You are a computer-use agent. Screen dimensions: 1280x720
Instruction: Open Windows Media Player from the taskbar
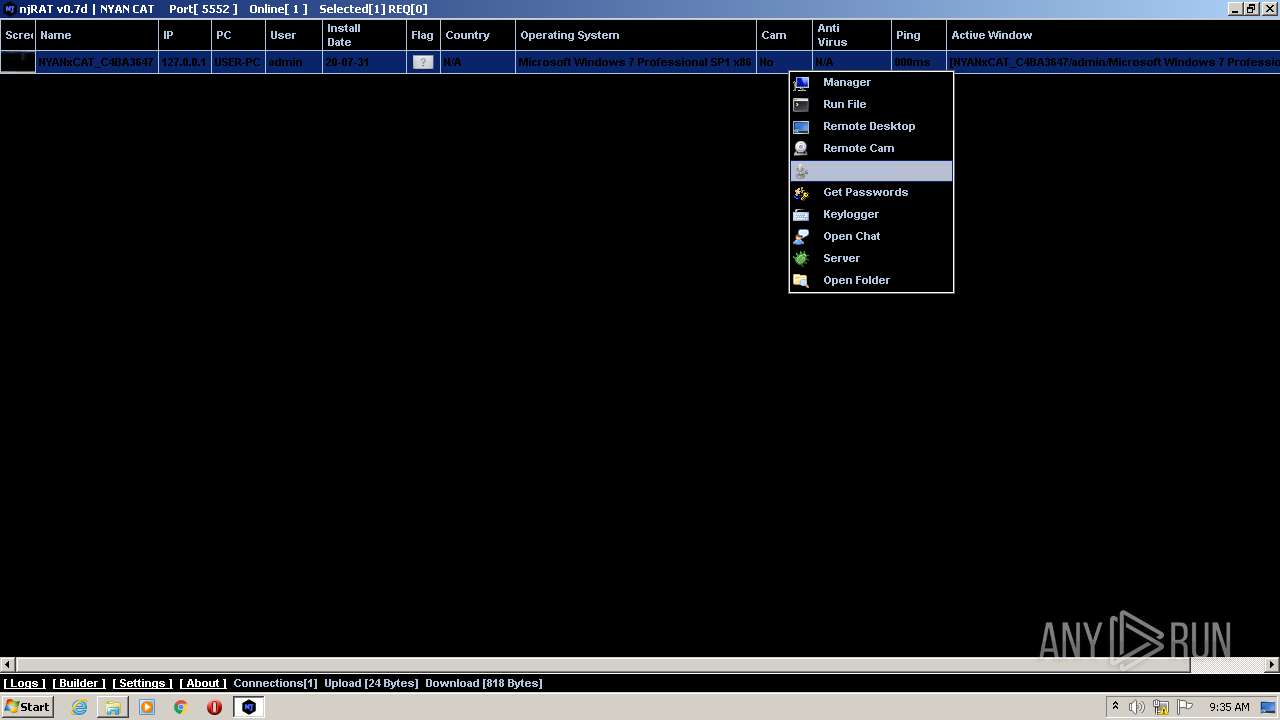click(147, 707)
